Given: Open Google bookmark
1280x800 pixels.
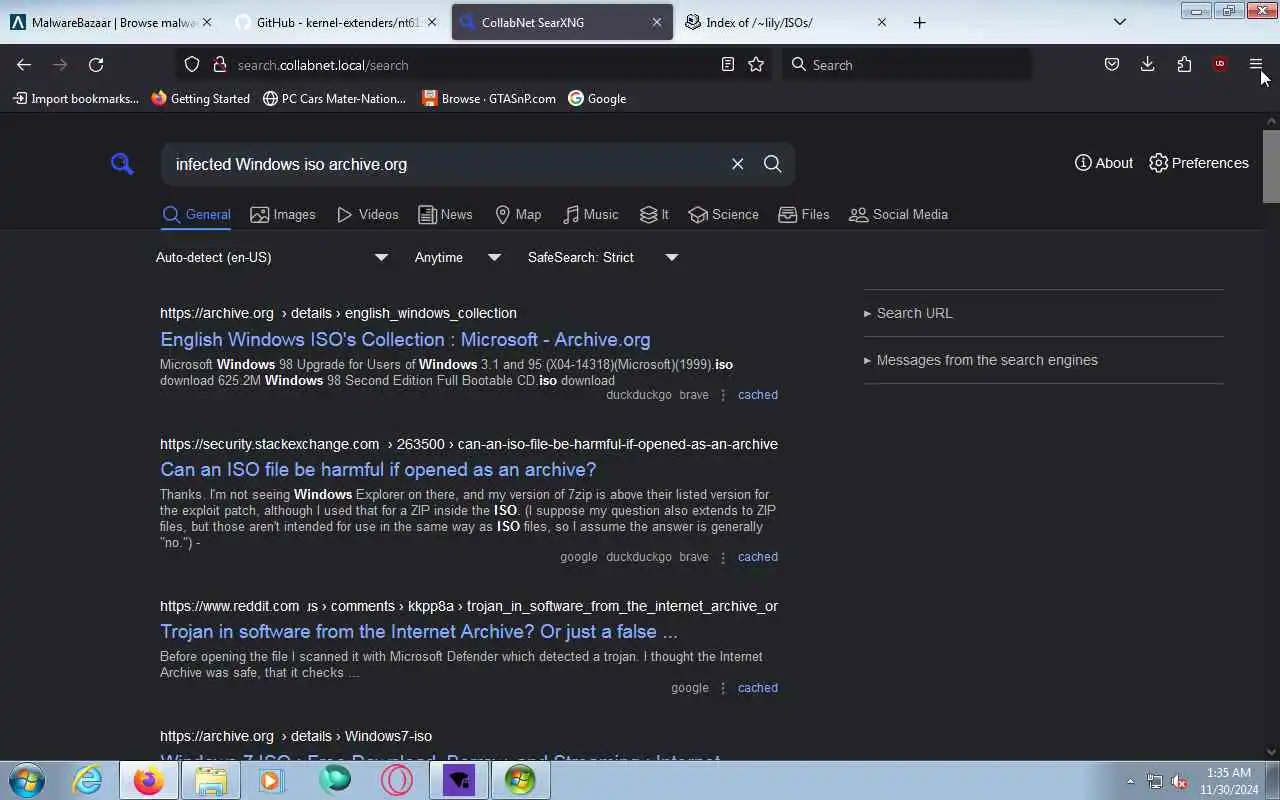Looking at the screenshot, I should click(x=597, y=98).
